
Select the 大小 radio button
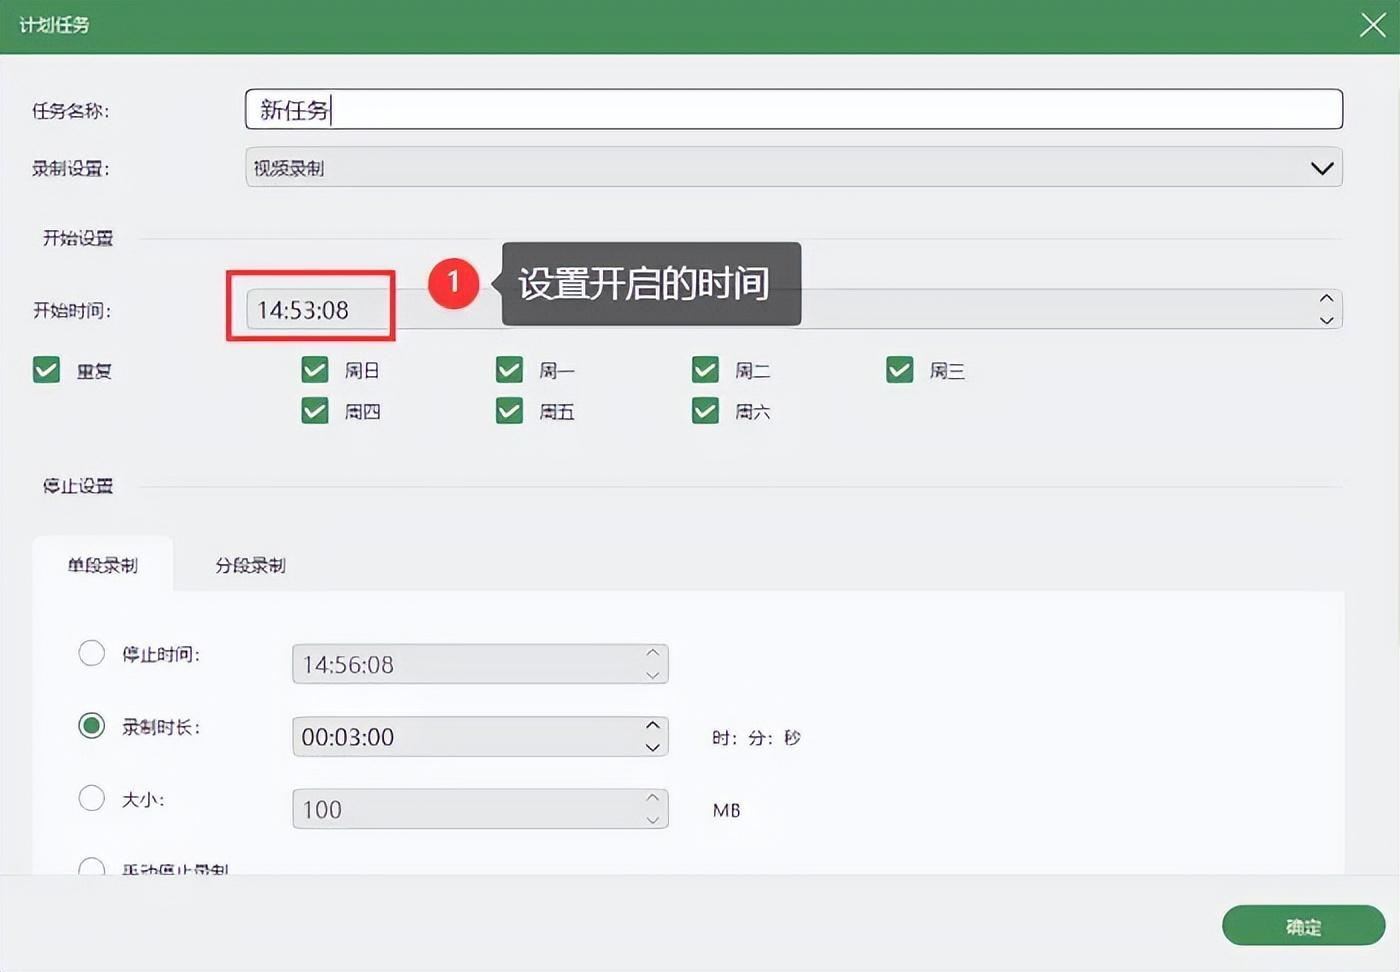[92, 798]
